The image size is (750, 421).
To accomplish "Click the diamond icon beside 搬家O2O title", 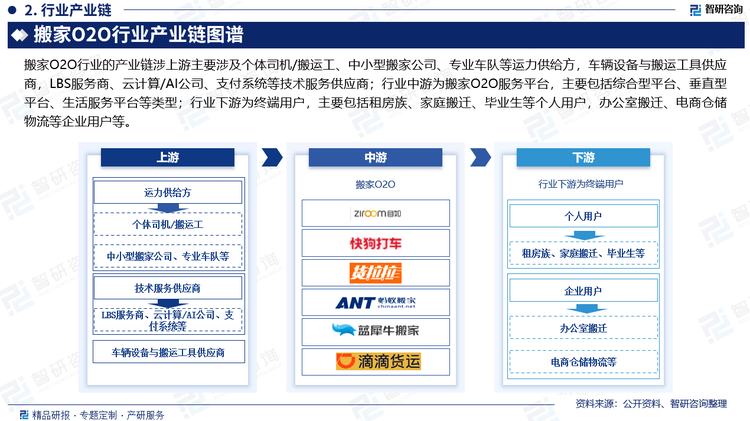I will pyautogui.click(x=20, y=35).
